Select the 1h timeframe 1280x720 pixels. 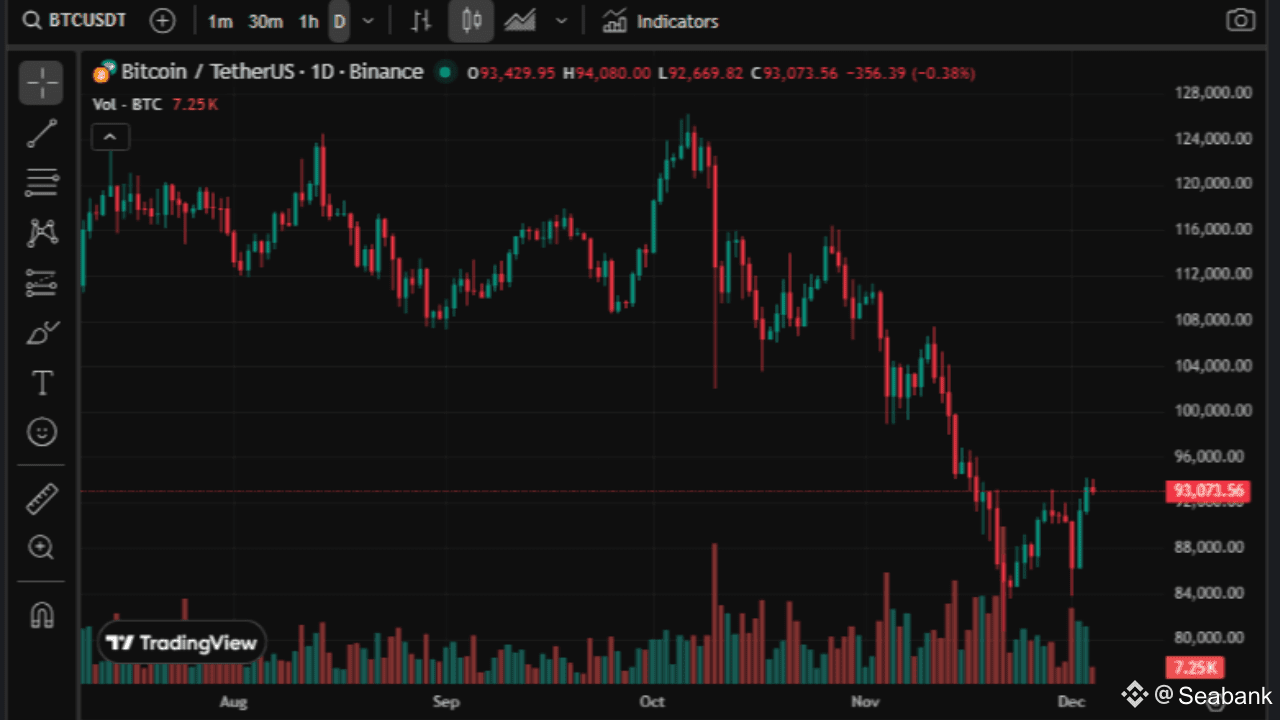pos(309,21)
